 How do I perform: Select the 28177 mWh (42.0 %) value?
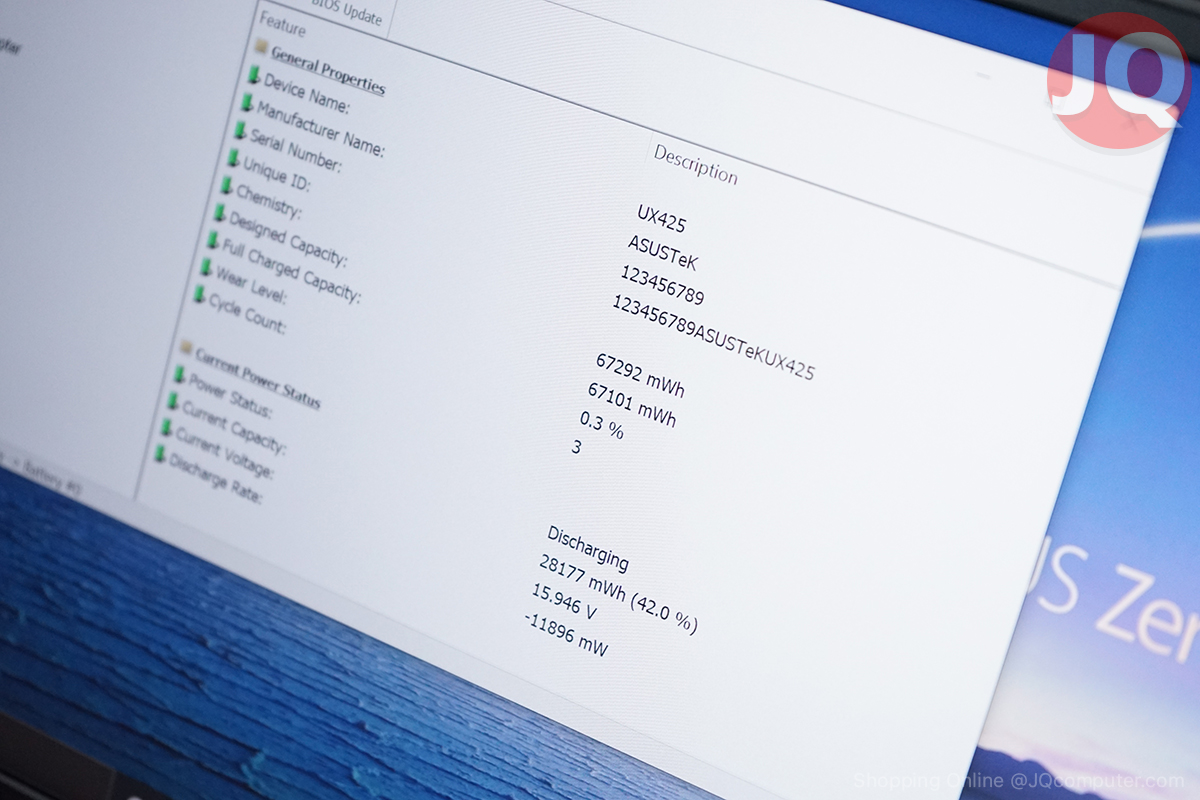(618, 594)
